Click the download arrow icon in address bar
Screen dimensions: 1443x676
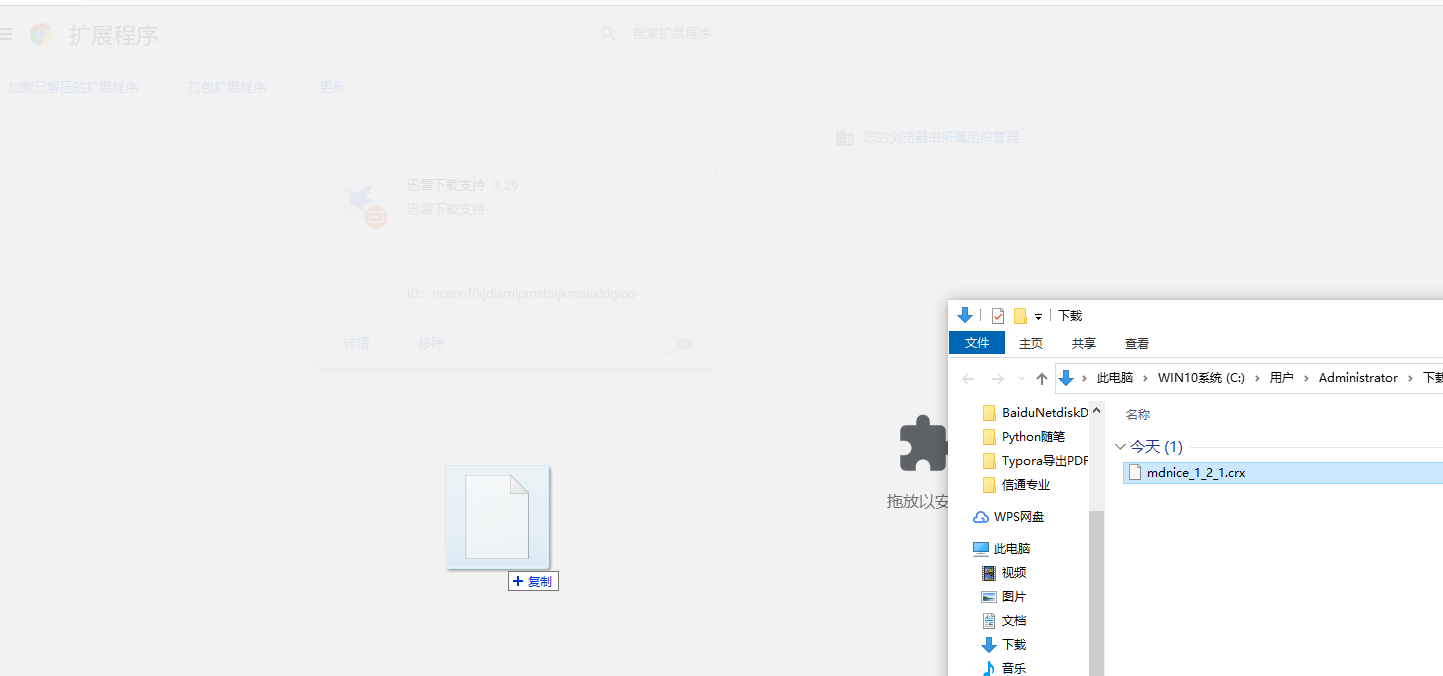click(1066, 378)
